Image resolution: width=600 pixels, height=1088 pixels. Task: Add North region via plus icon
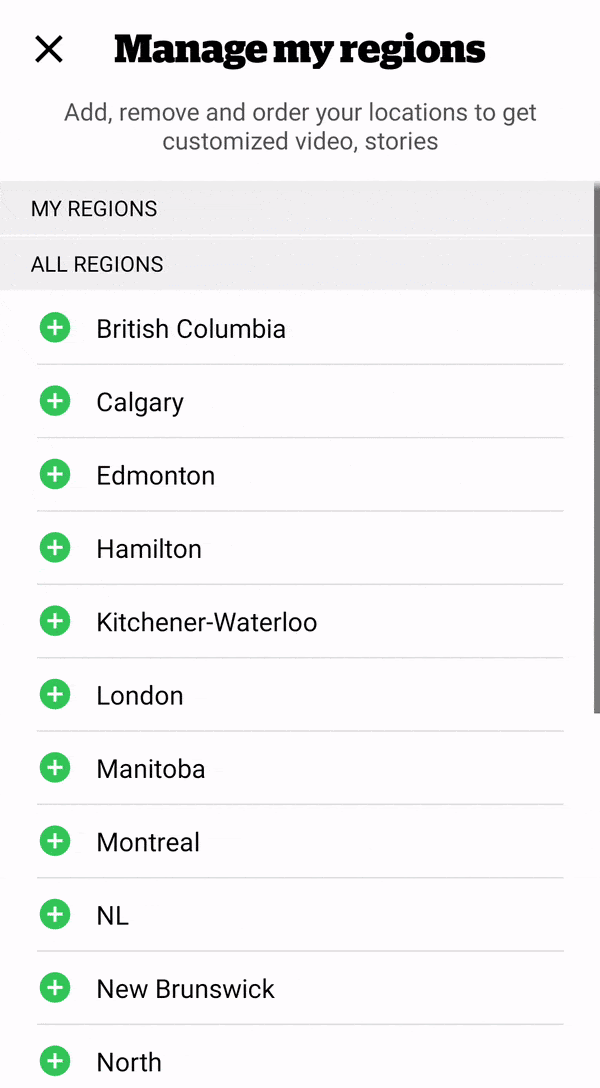pyautogui.click(x=55, y=1061)
